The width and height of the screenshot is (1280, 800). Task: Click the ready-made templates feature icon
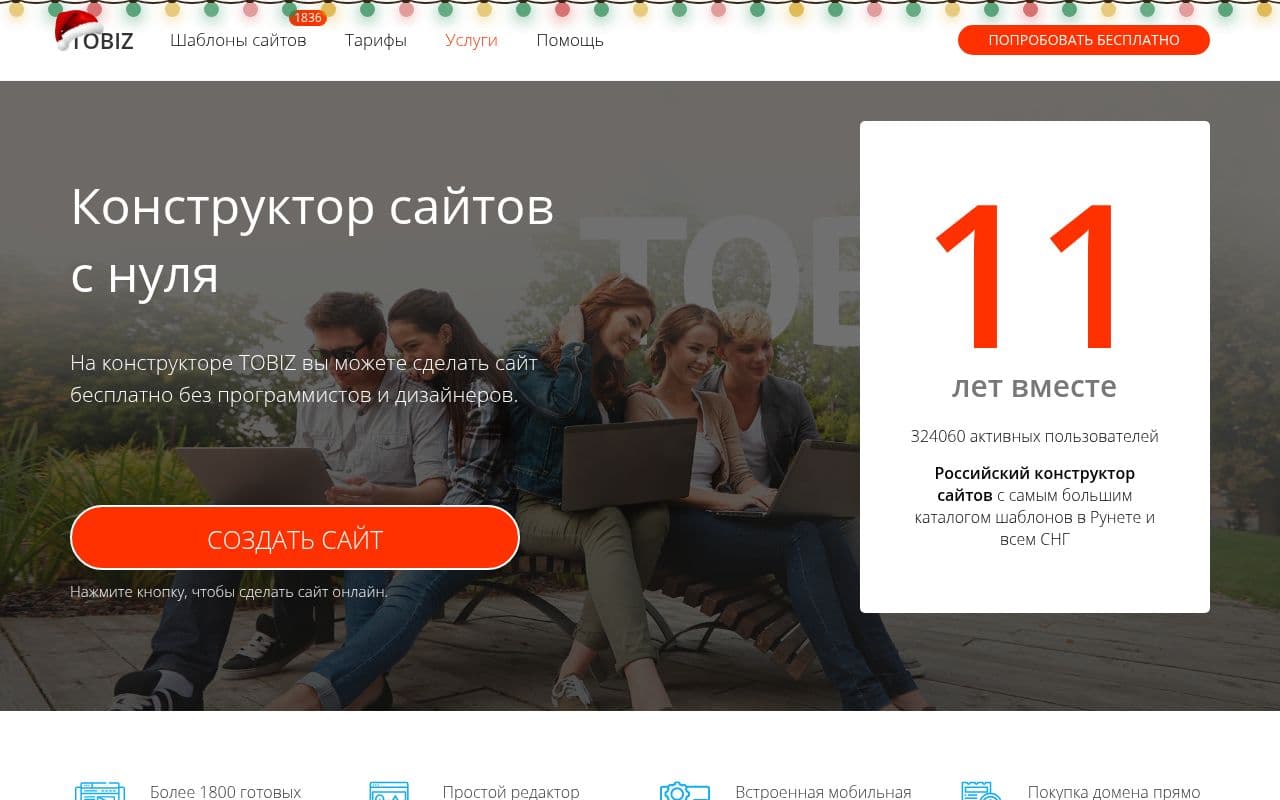pyautogui.click(x=100, y=791)
